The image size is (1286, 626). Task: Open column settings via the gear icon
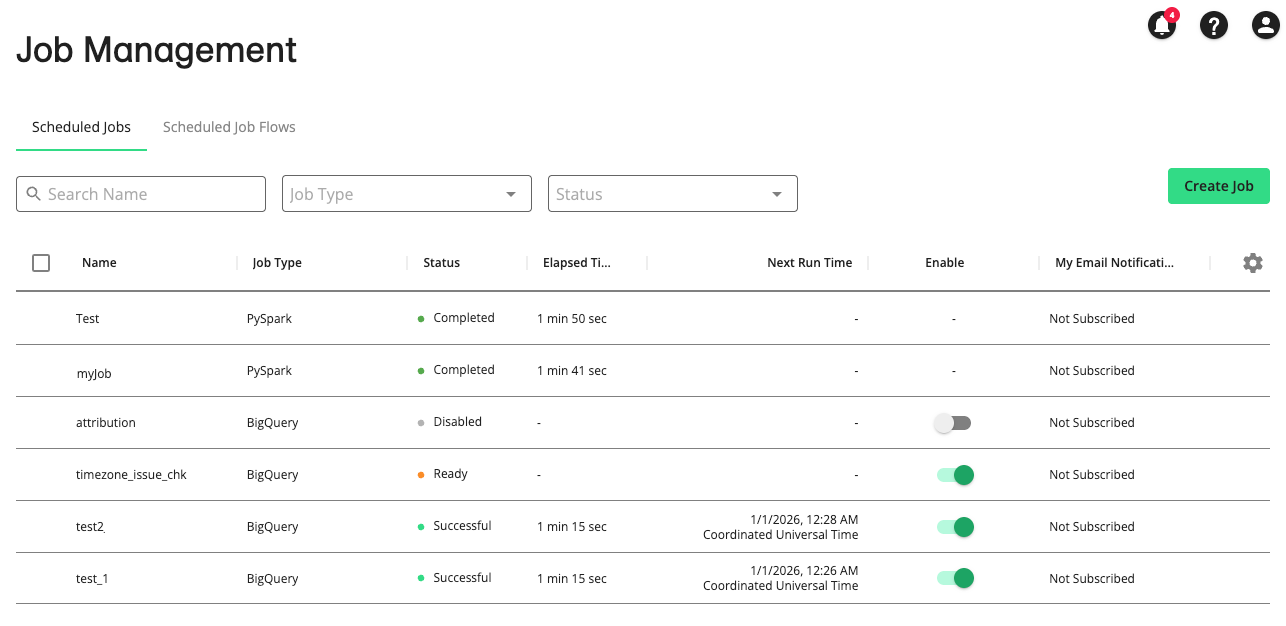[x=1252, y=262]
